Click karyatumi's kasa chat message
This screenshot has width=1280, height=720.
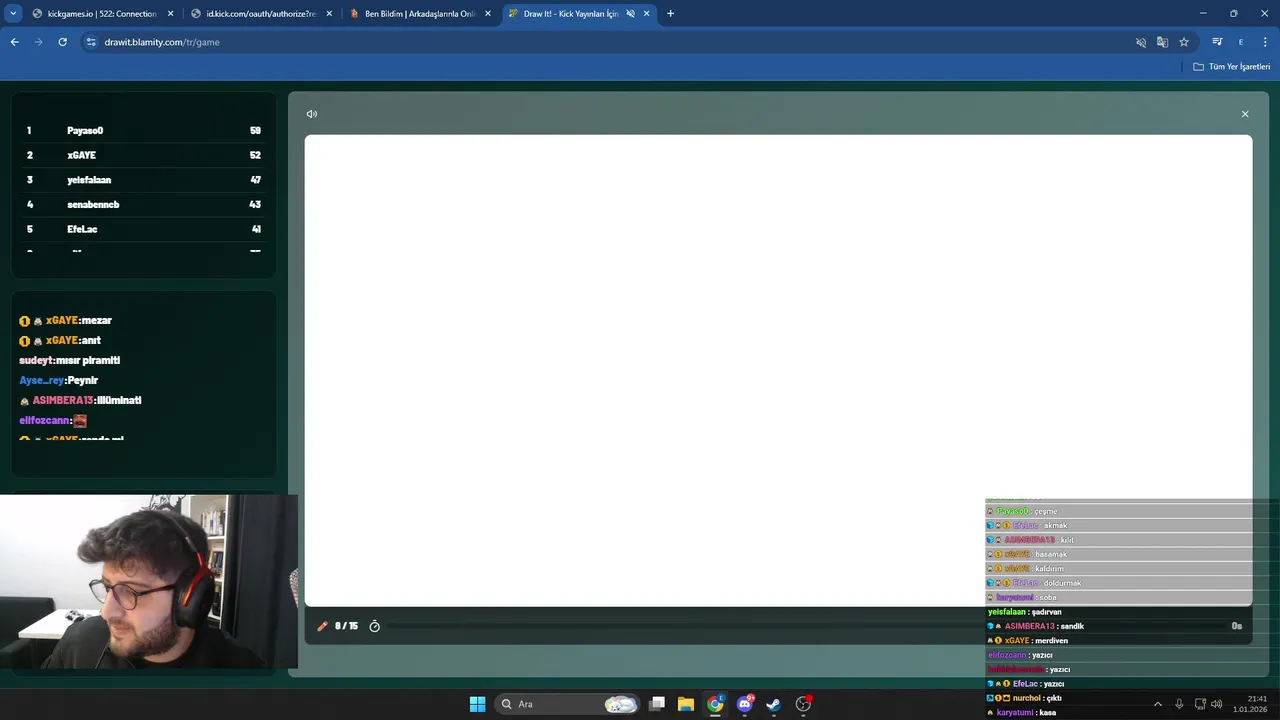(1021, 712)
